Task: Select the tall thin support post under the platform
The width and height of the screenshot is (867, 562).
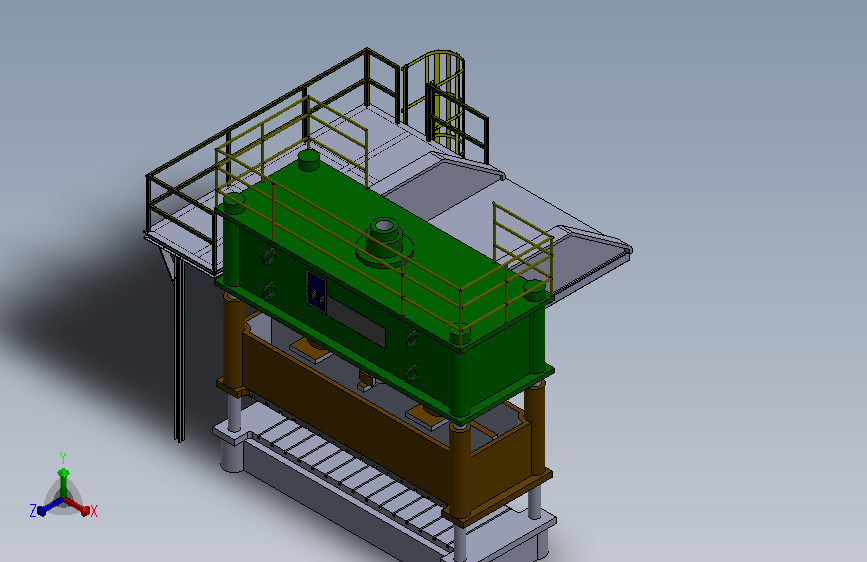Action: (x=179, y=351)
